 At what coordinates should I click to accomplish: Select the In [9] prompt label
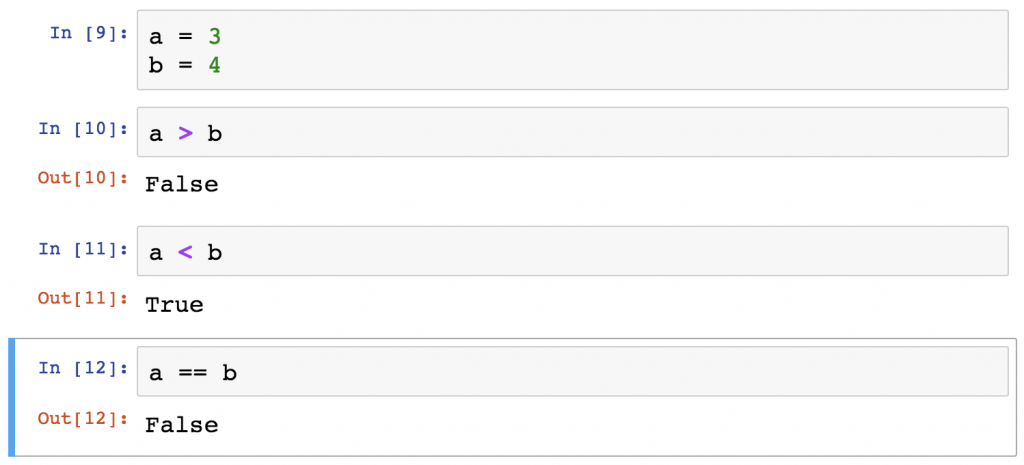pos(89,33)
